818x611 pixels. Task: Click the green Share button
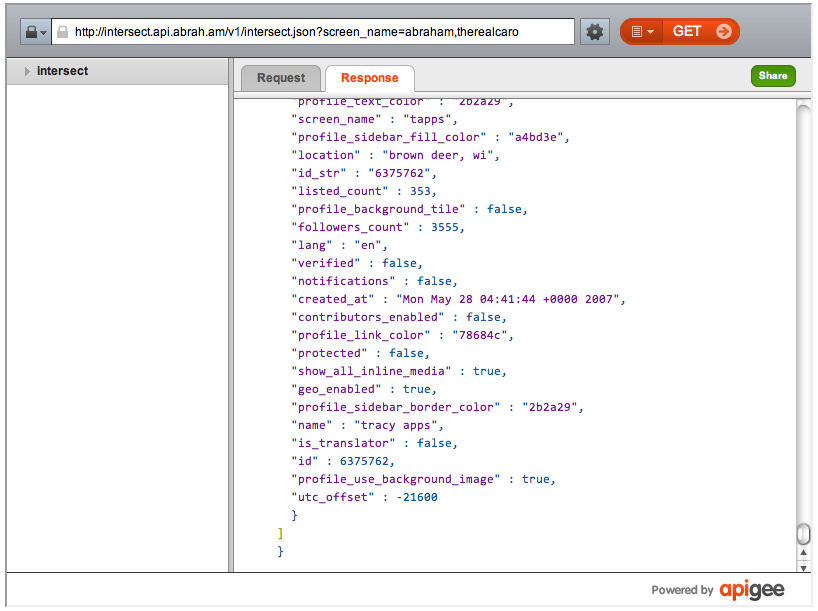pyautogui.click(x=773, y=76)
